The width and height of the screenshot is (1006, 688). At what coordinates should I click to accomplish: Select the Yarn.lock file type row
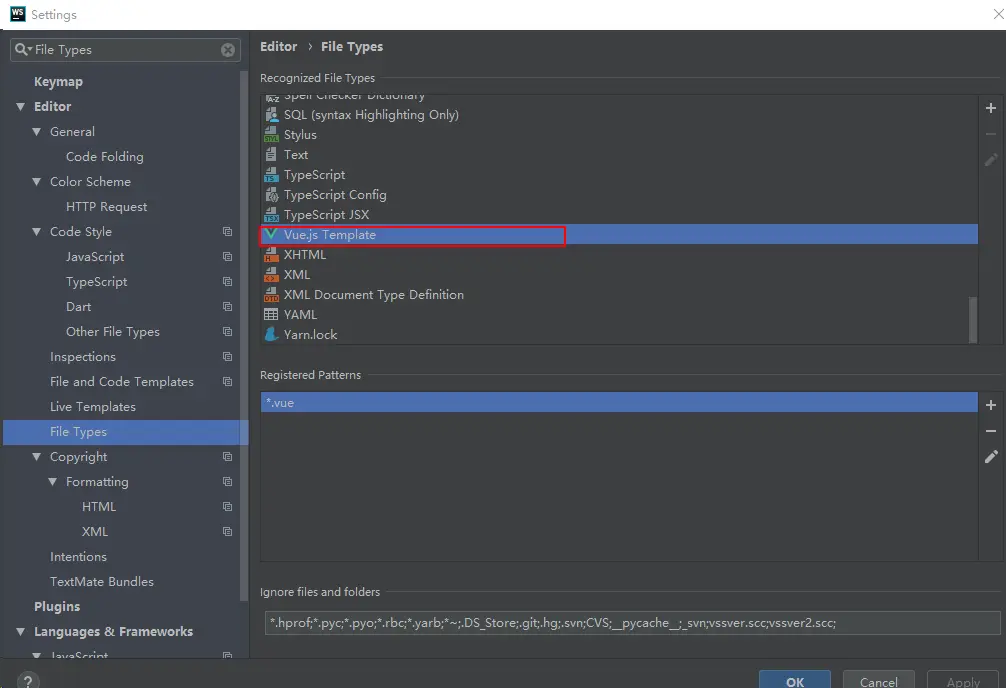click(619, 334)
